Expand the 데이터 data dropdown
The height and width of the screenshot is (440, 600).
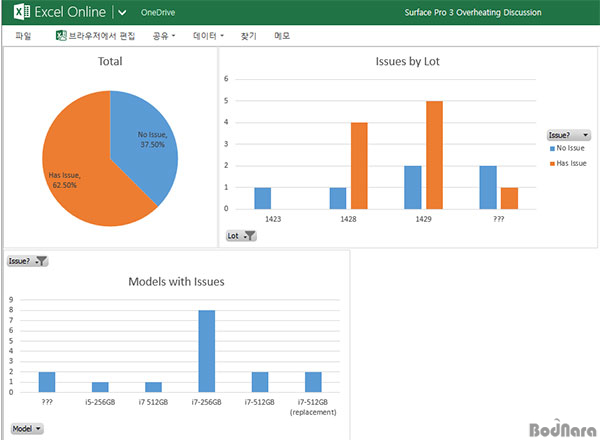(x=208, y=36)
